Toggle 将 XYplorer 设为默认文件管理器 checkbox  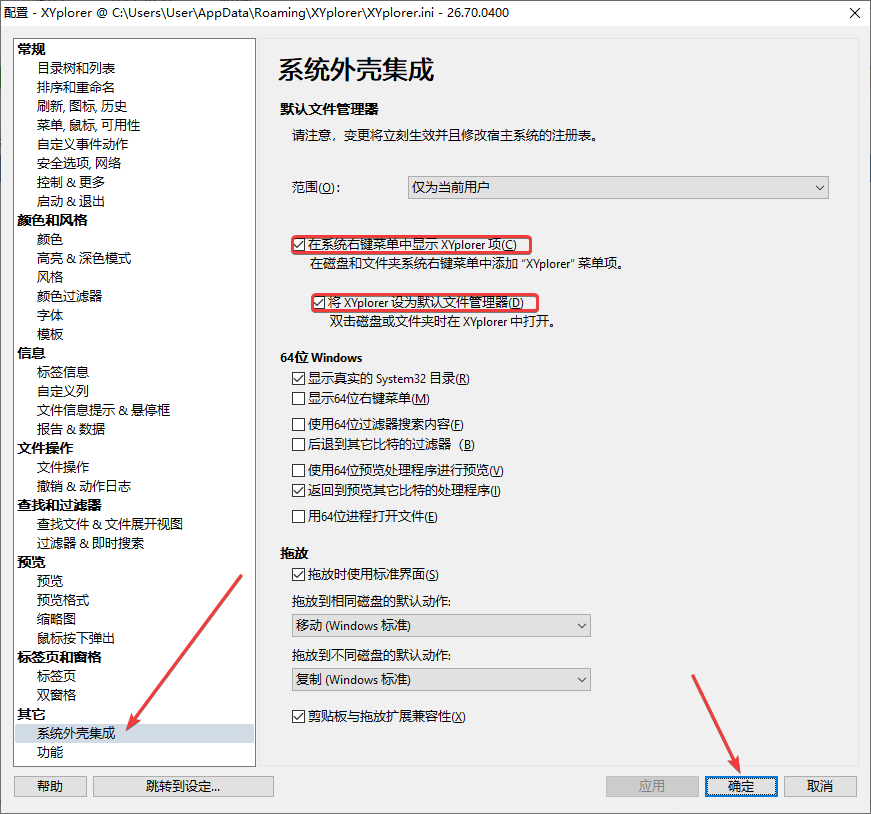point(319,303)
